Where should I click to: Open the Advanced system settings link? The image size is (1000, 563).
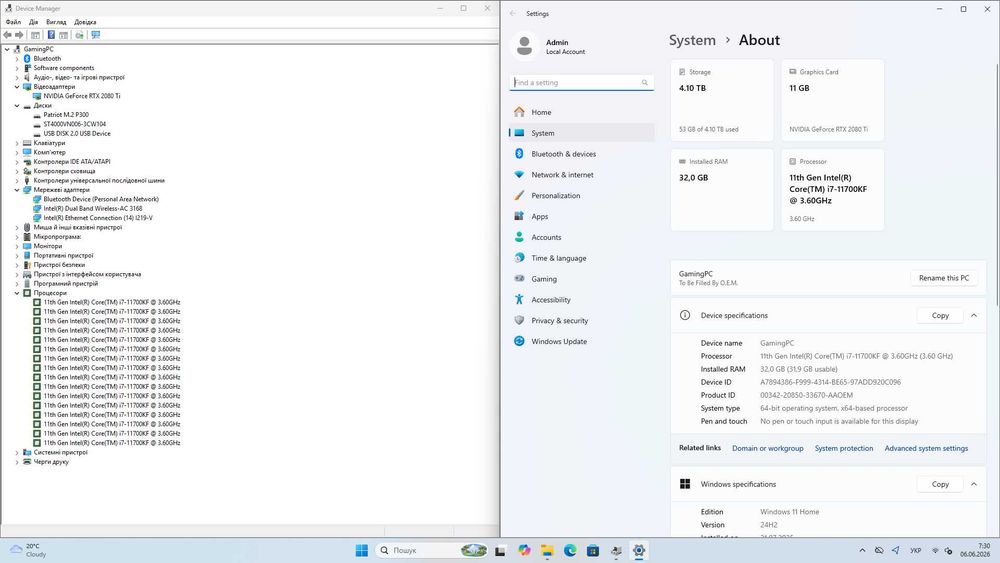pyautogui.click(x=926, y=448)
